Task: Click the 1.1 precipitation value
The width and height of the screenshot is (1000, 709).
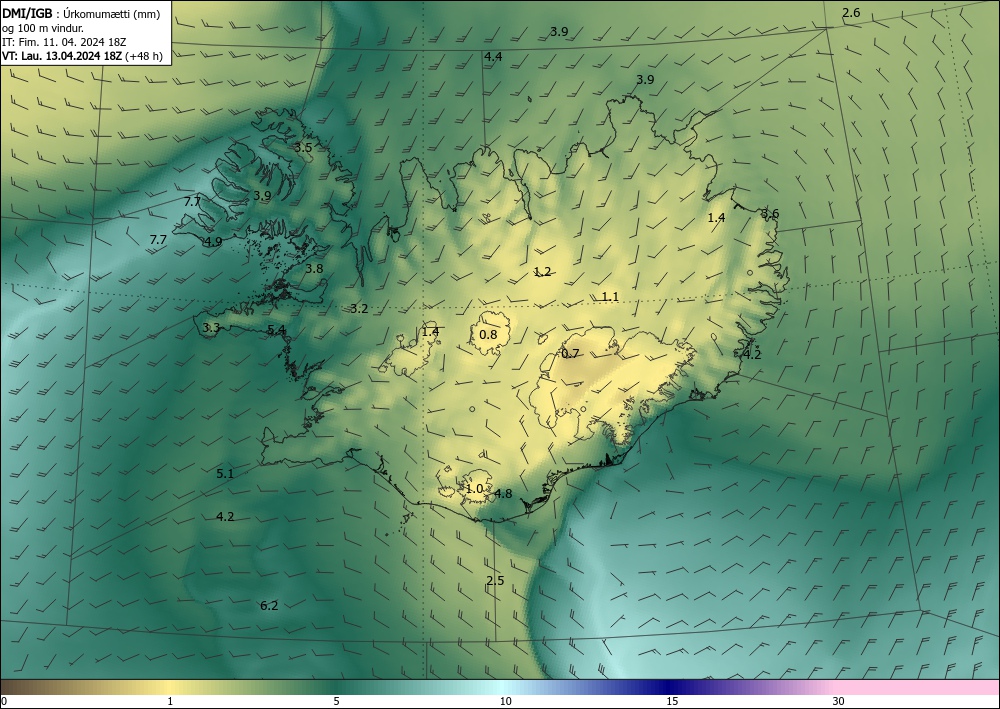Action: pyautogui.click(x=610, y=296)
